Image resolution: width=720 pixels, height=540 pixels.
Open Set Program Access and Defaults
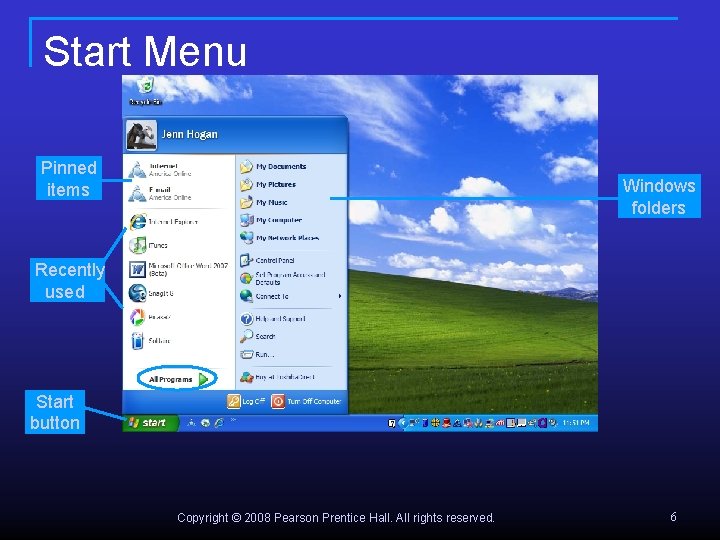(291, 278)
